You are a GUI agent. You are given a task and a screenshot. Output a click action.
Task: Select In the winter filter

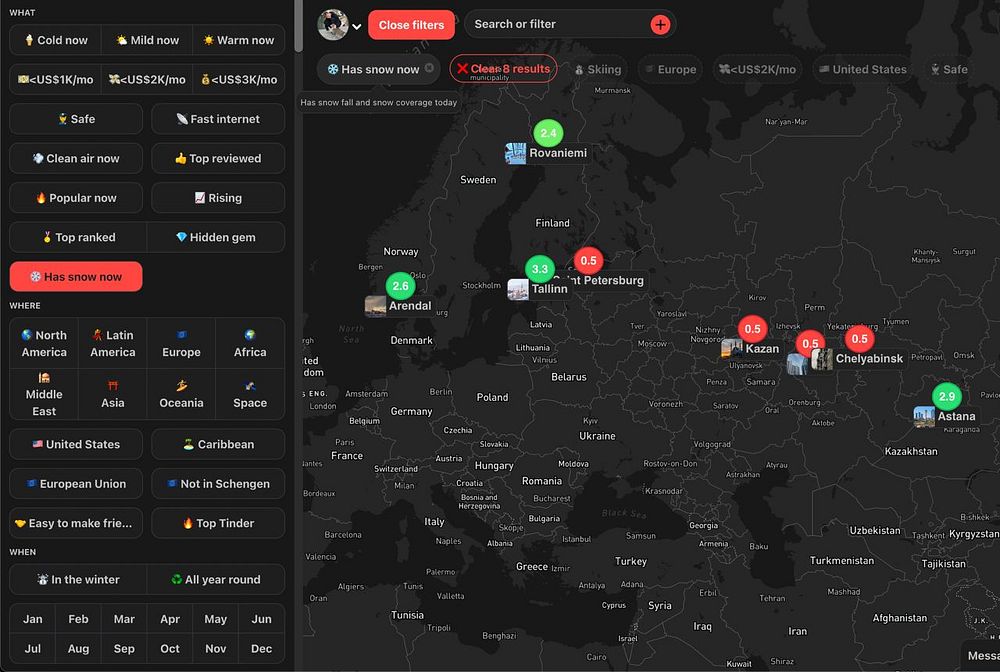[x=78, y=580]
